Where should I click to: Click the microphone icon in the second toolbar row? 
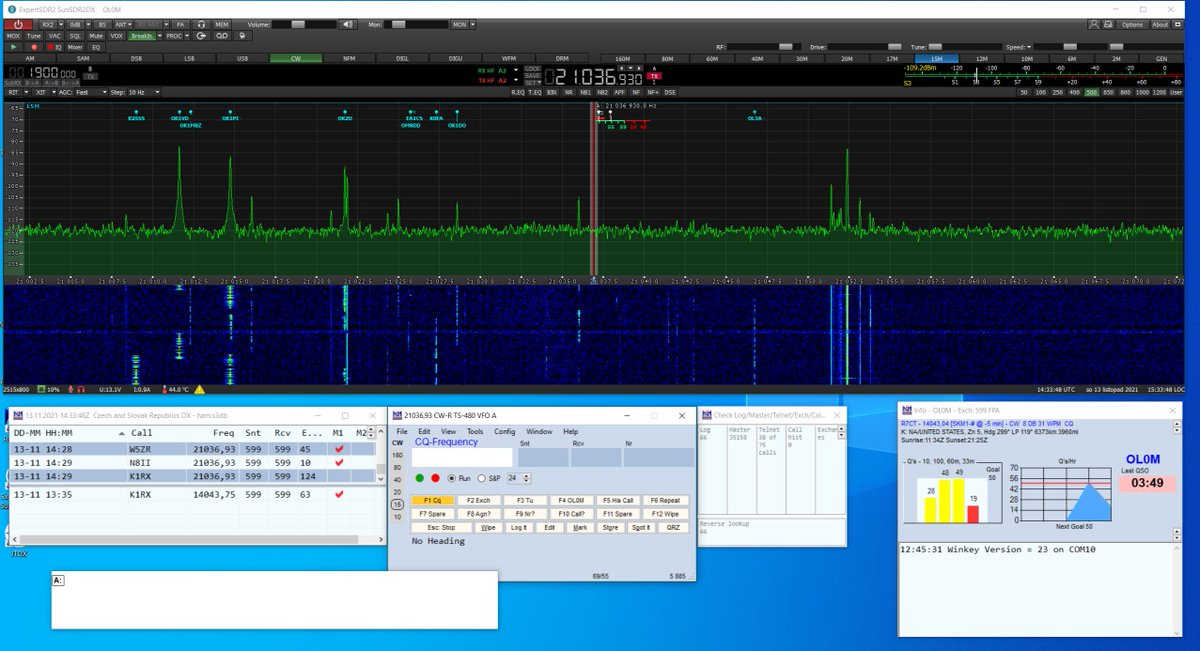pos(242,36)
